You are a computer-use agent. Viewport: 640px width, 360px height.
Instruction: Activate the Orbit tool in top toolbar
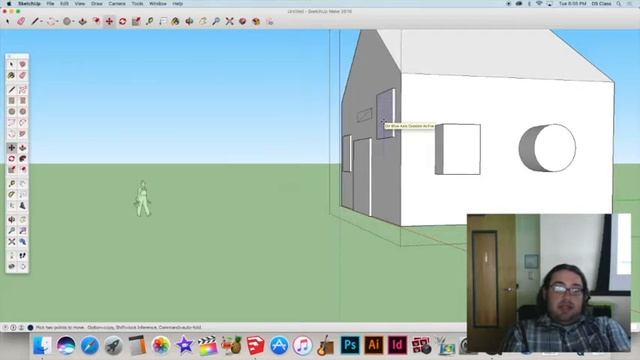coord(189,21)
